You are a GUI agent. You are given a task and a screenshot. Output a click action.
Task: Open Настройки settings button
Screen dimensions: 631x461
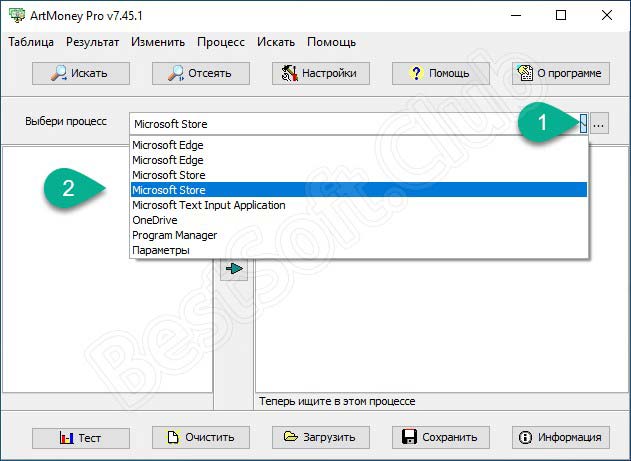click(x=321, y=73)
